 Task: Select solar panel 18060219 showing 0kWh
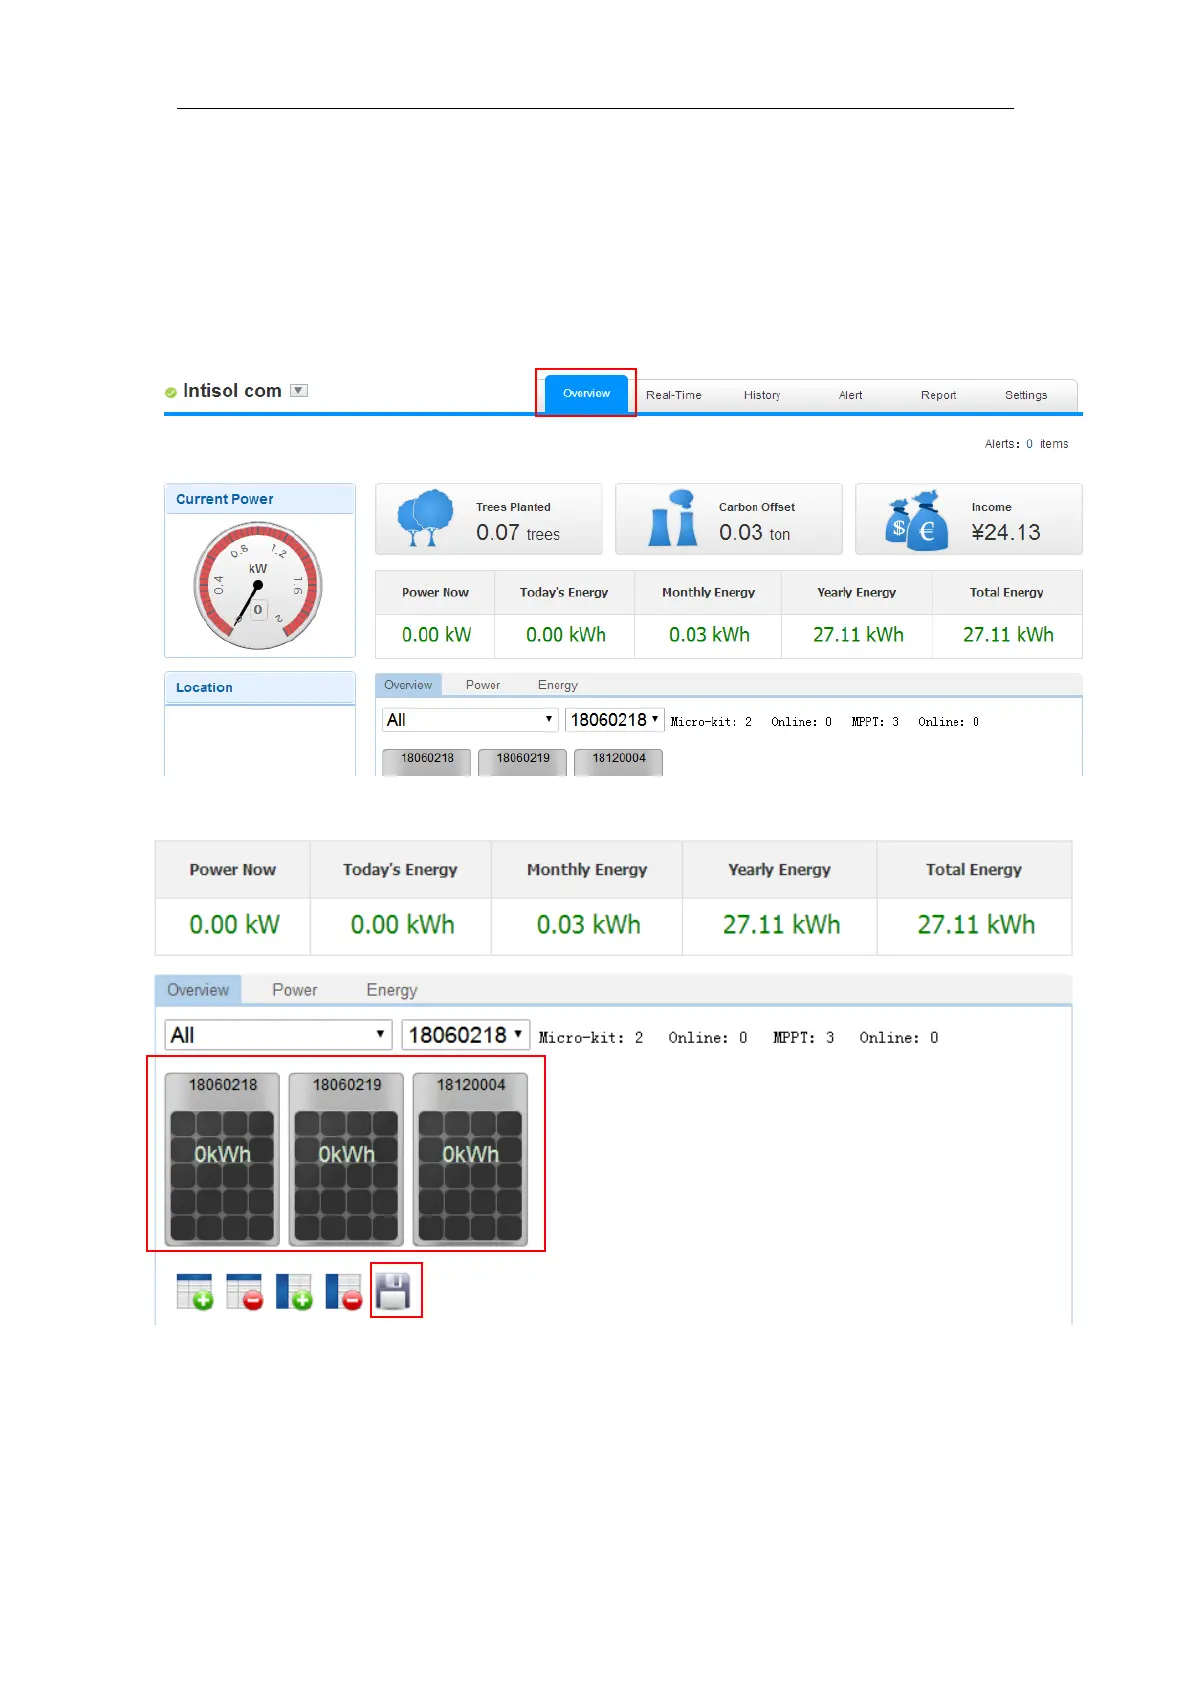346,1160
